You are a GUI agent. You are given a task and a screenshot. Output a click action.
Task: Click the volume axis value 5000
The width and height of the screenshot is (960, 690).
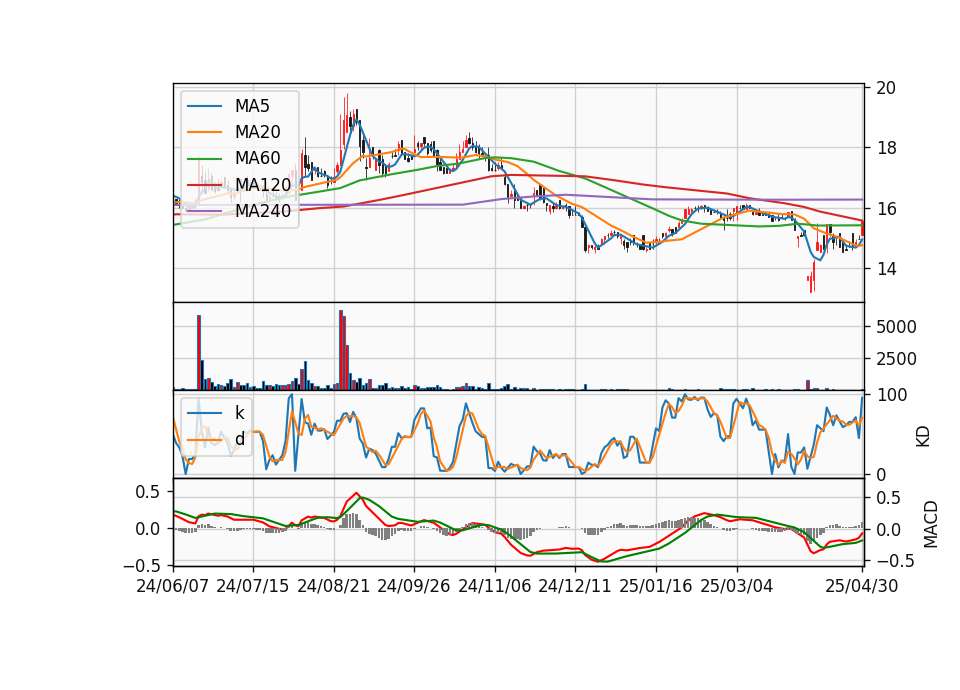[x=896, y=327]
